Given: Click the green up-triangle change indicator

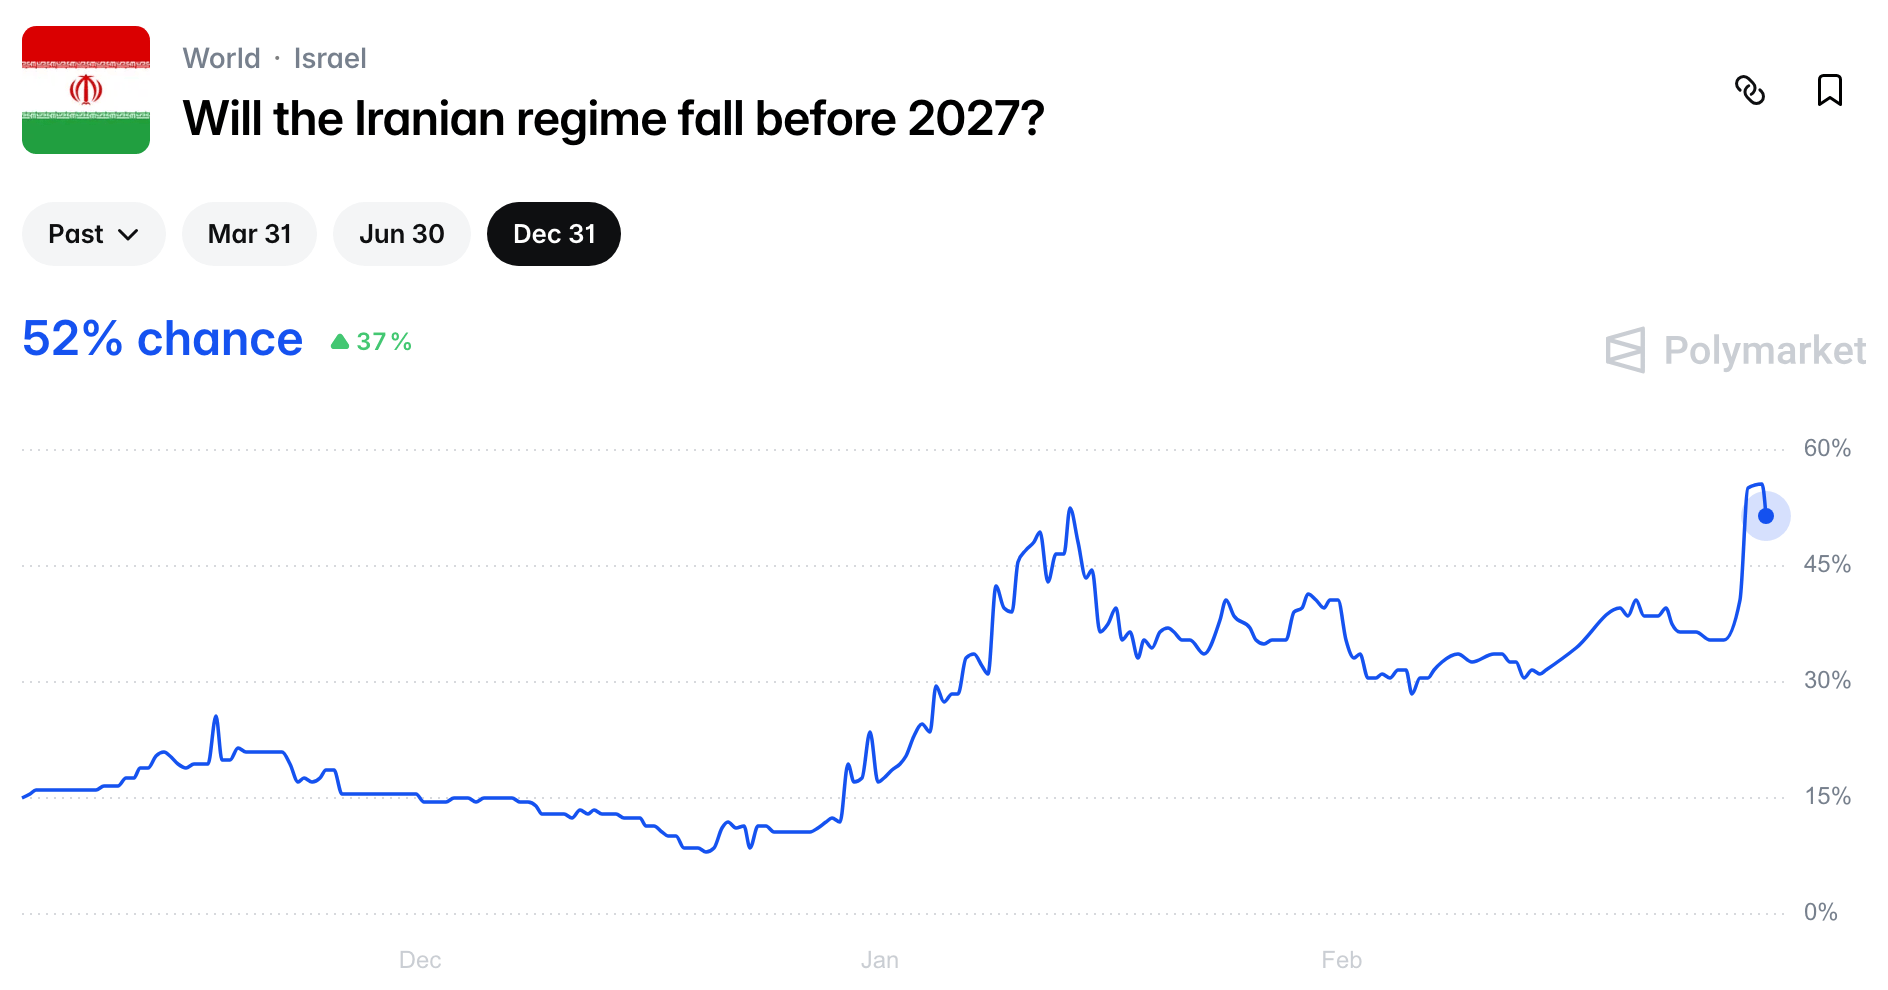Looking at the screenshot, I should (x=340, y=342).
